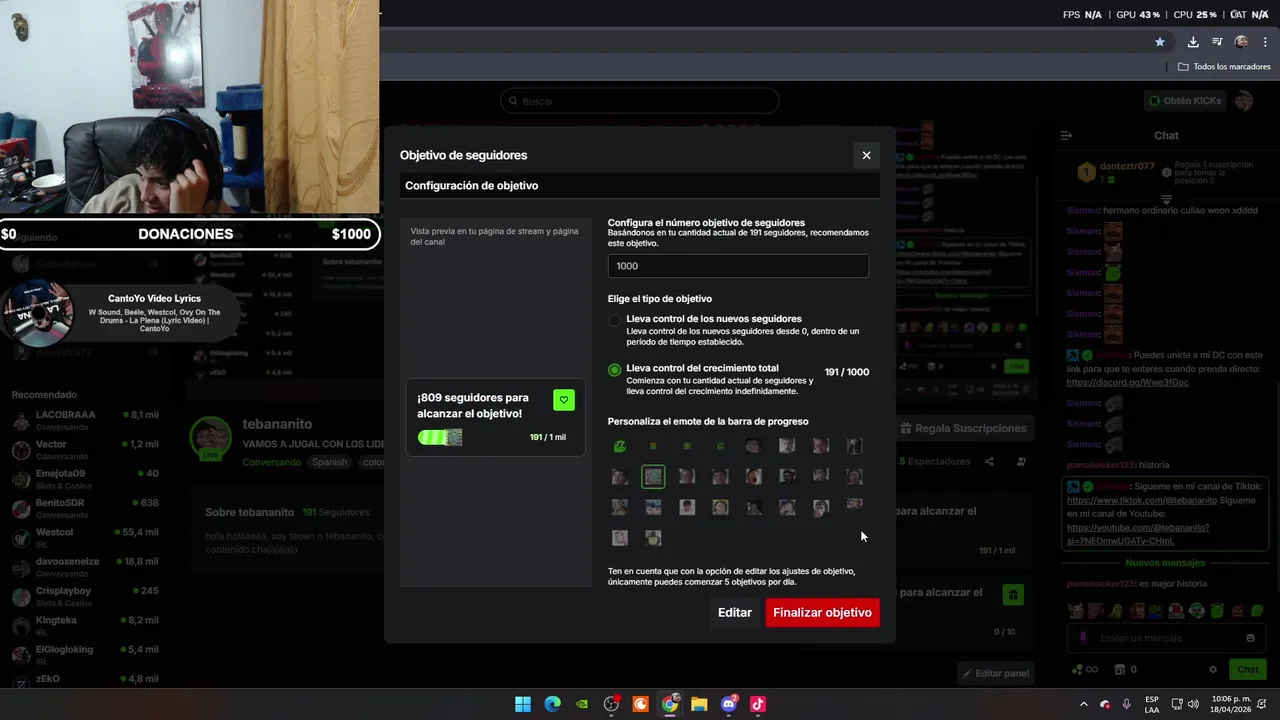Open 'Todos los marcadores' bookmarks folder
The width and height of the screenshot is (1280, 720).
click(1224, 67)
